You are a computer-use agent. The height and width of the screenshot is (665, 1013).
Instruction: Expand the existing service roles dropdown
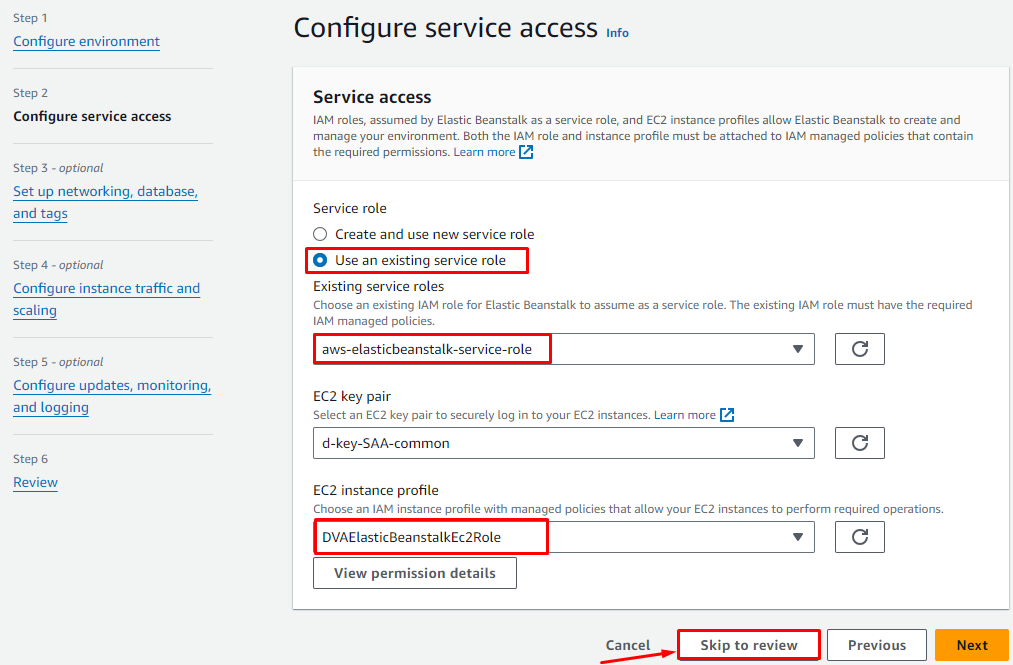pyautogui.click(x=564, y=349)
